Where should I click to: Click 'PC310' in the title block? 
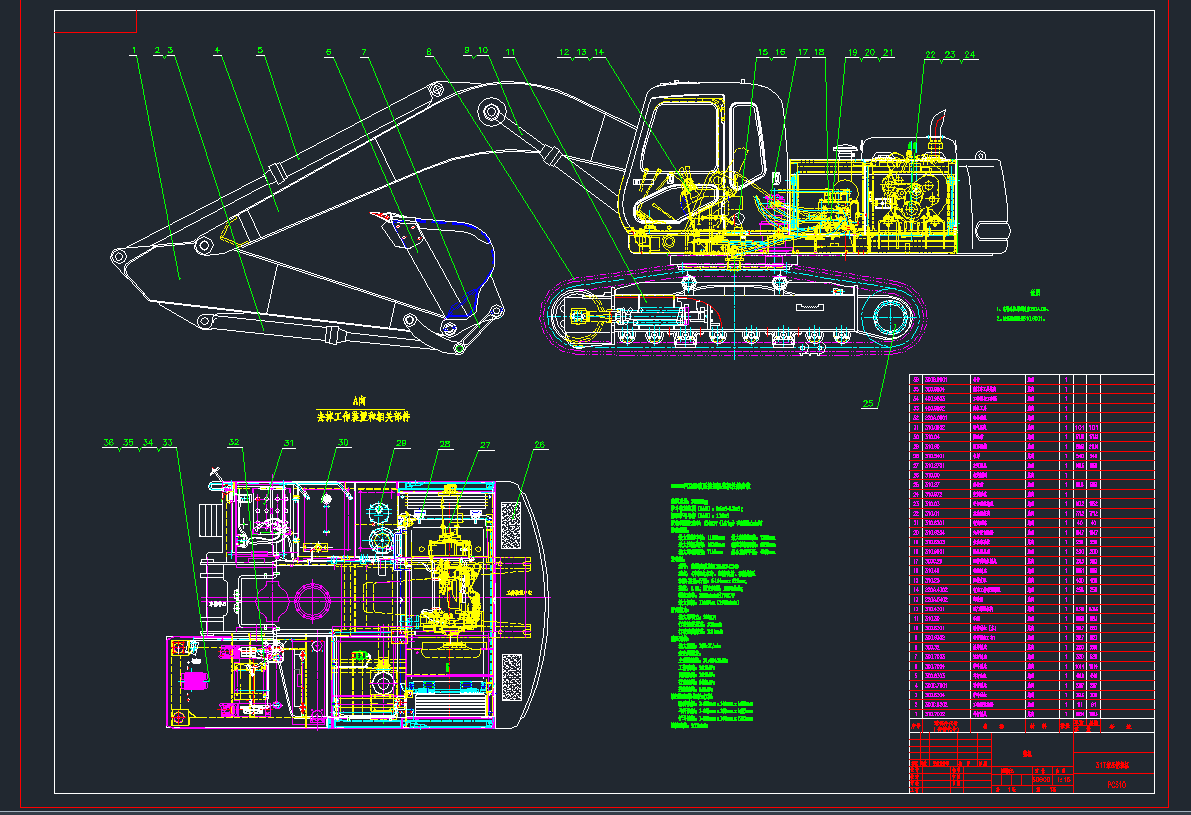tap(1117, 785)
